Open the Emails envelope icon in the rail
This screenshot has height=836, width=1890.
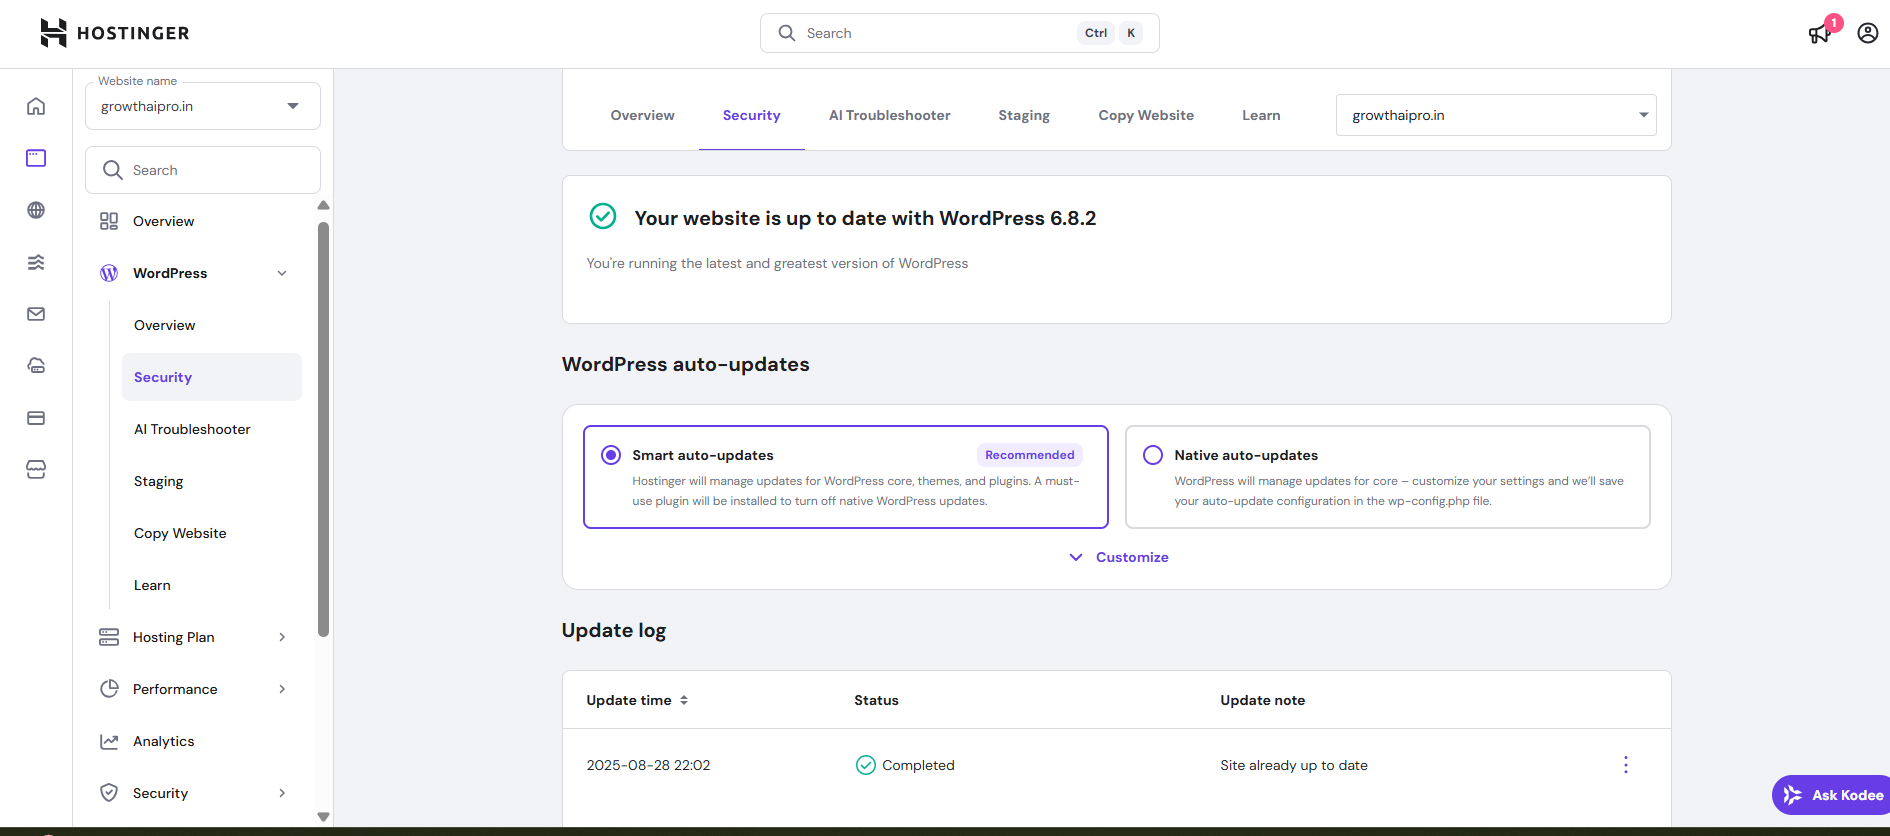[36, 314]
